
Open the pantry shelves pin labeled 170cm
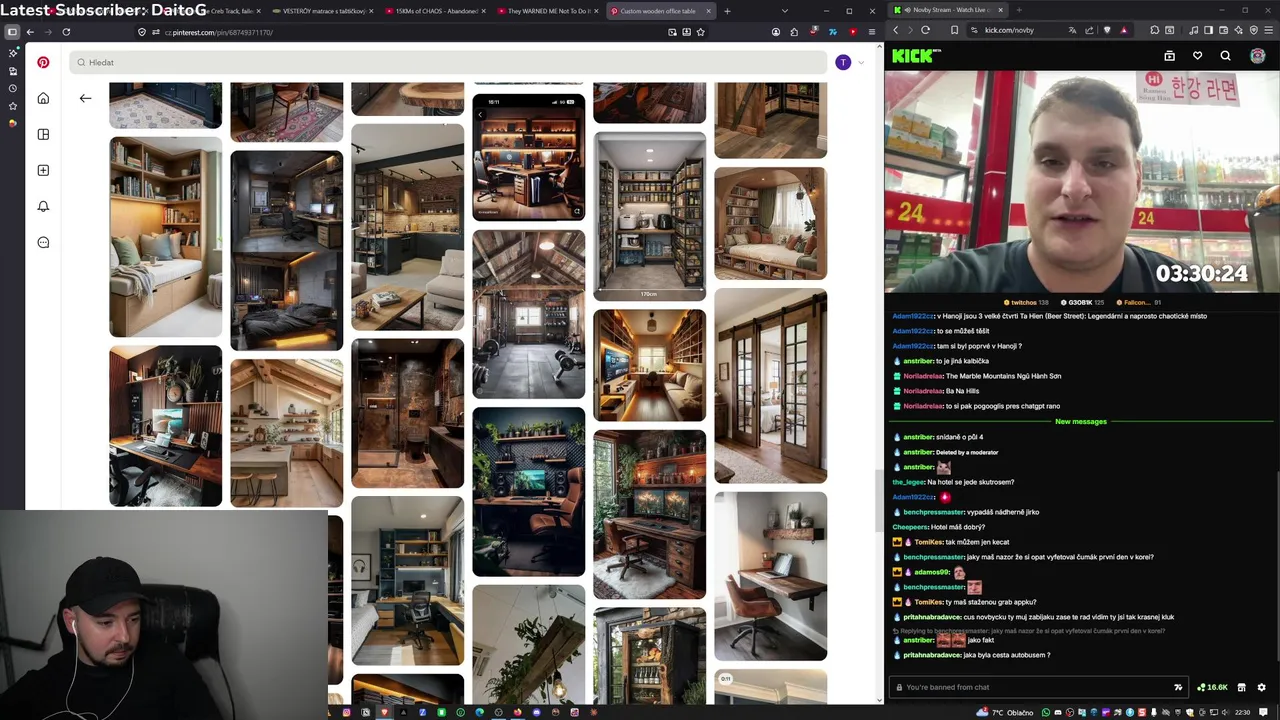pyautogui.click(x=649, y=216)
